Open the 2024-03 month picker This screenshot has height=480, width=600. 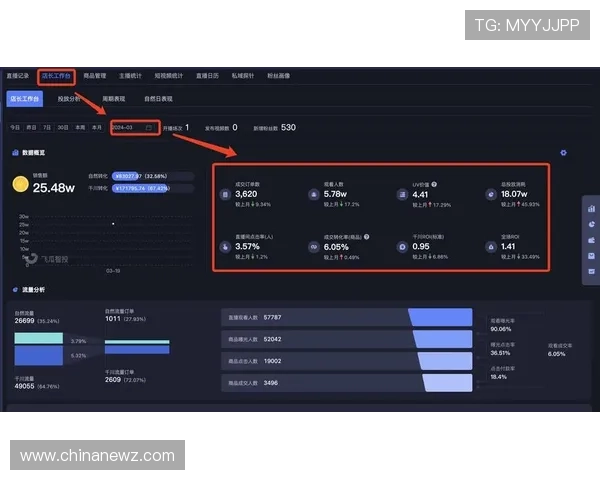tap(125, 128)
